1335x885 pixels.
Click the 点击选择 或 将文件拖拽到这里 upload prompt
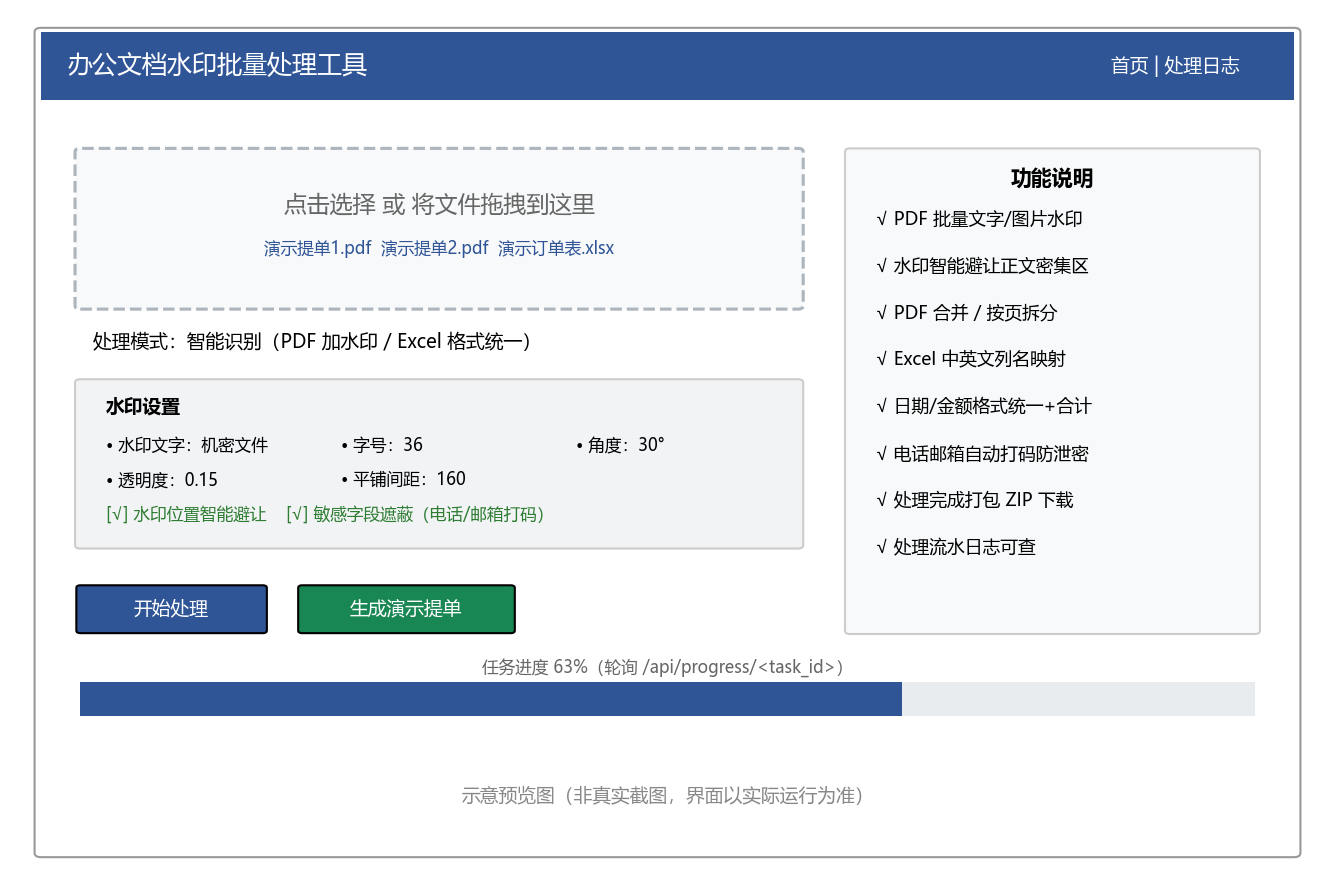pyautogui.click(x=439, y=205)
